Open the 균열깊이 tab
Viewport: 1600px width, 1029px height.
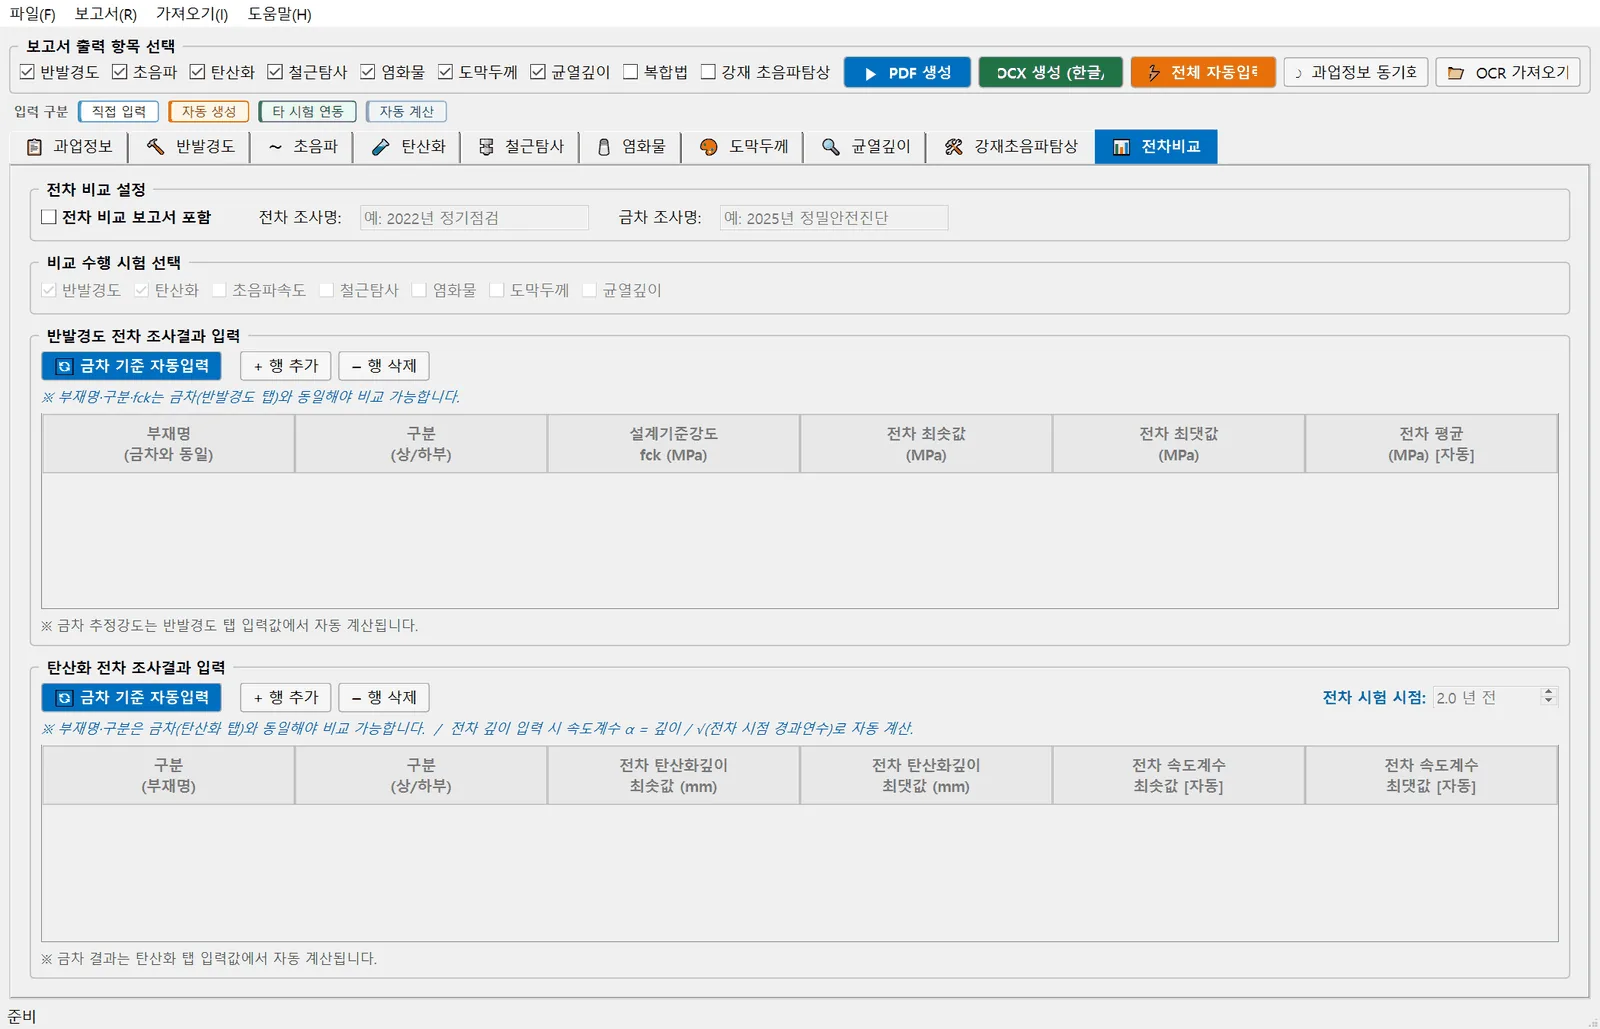click(865, 147)
